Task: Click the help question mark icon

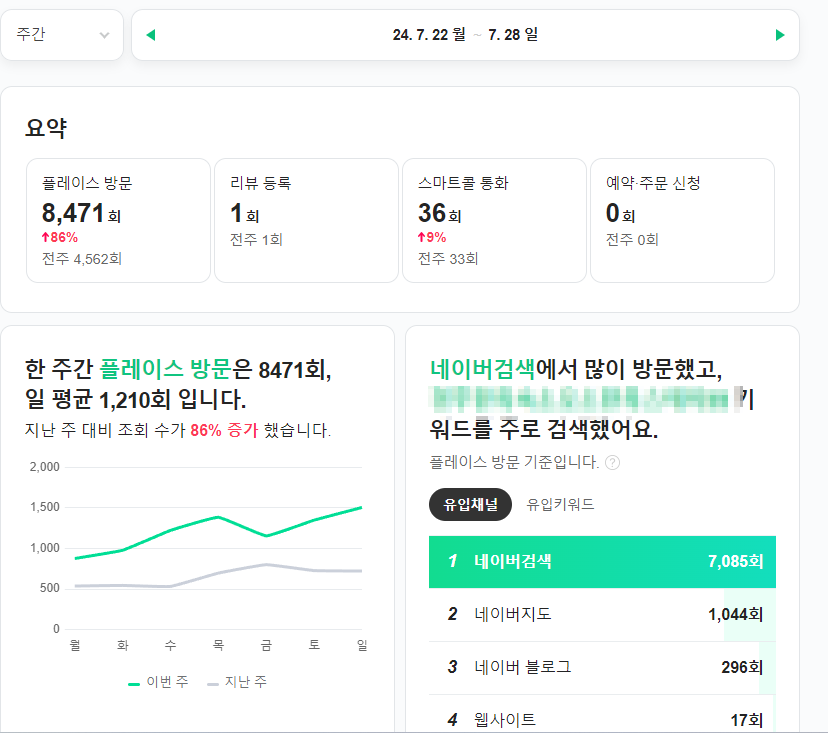Action: tap(612, 463)
